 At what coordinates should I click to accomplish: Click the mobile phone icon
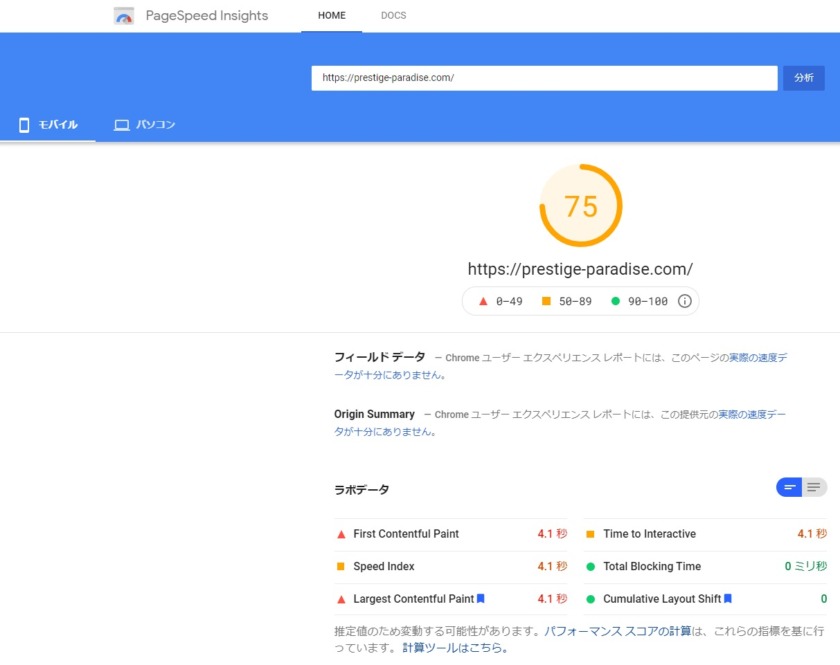point(24,125)
